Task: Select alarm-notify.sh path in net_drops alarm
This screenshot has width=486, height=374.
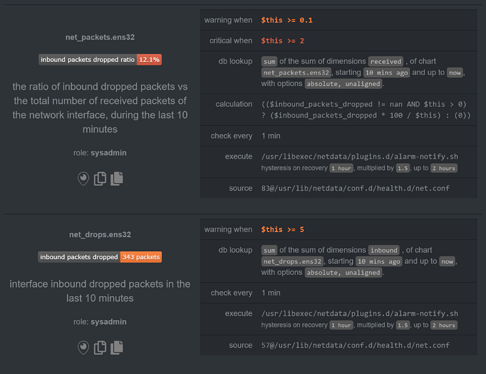Action: pos(360,313)
